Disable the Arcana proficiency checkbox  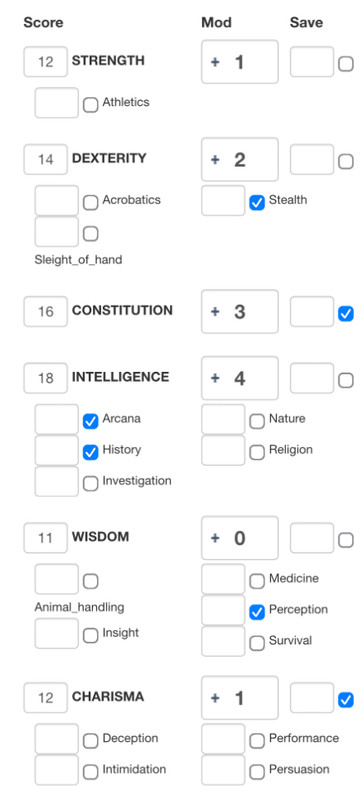coord(90,421)
